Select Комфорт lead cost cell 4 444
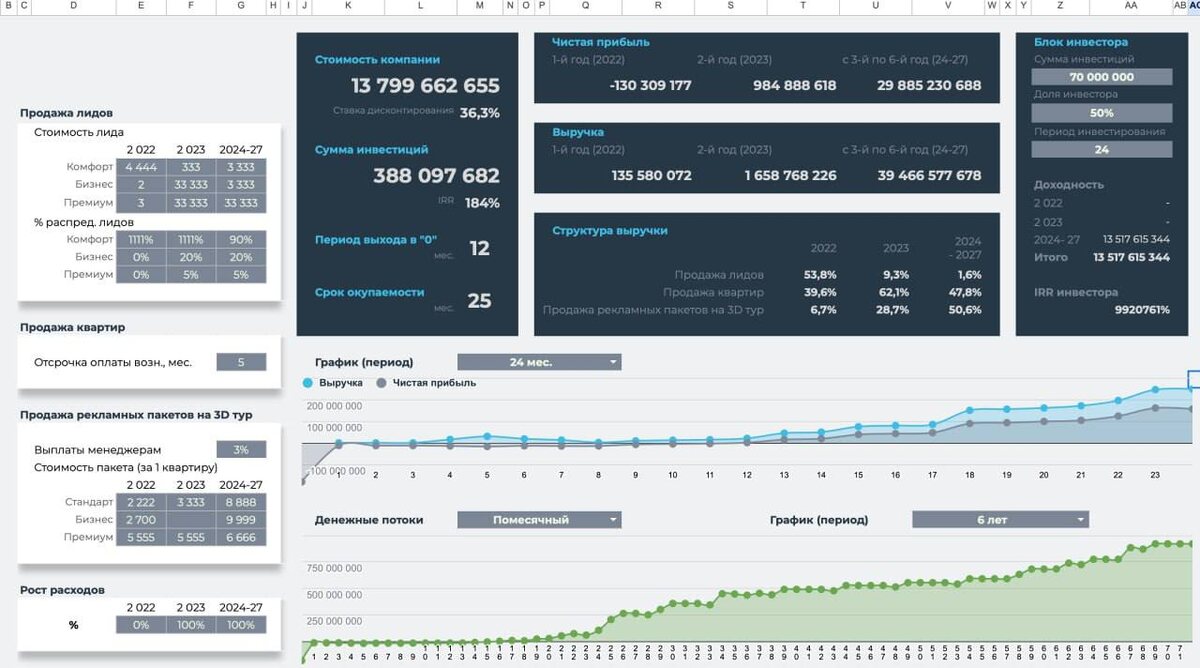The image size is (1200, 668). 141,167
